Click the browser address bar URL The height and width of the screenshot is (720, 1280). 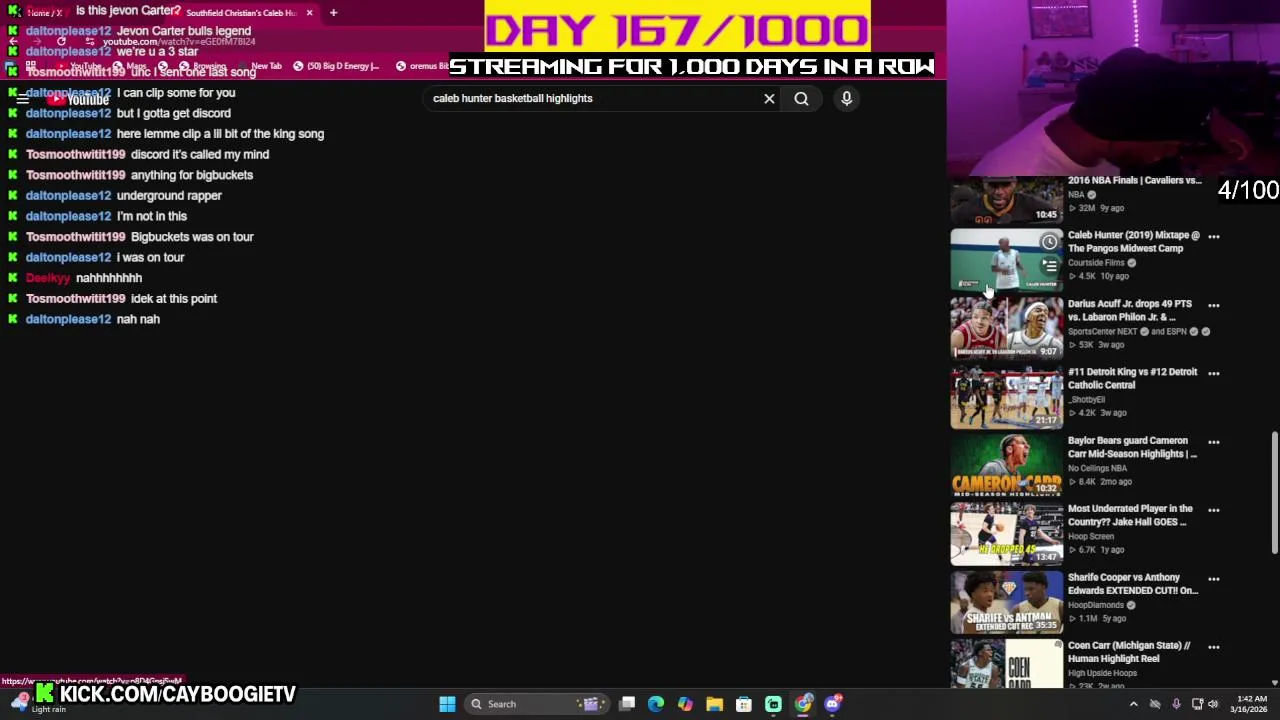click(178, 42)
